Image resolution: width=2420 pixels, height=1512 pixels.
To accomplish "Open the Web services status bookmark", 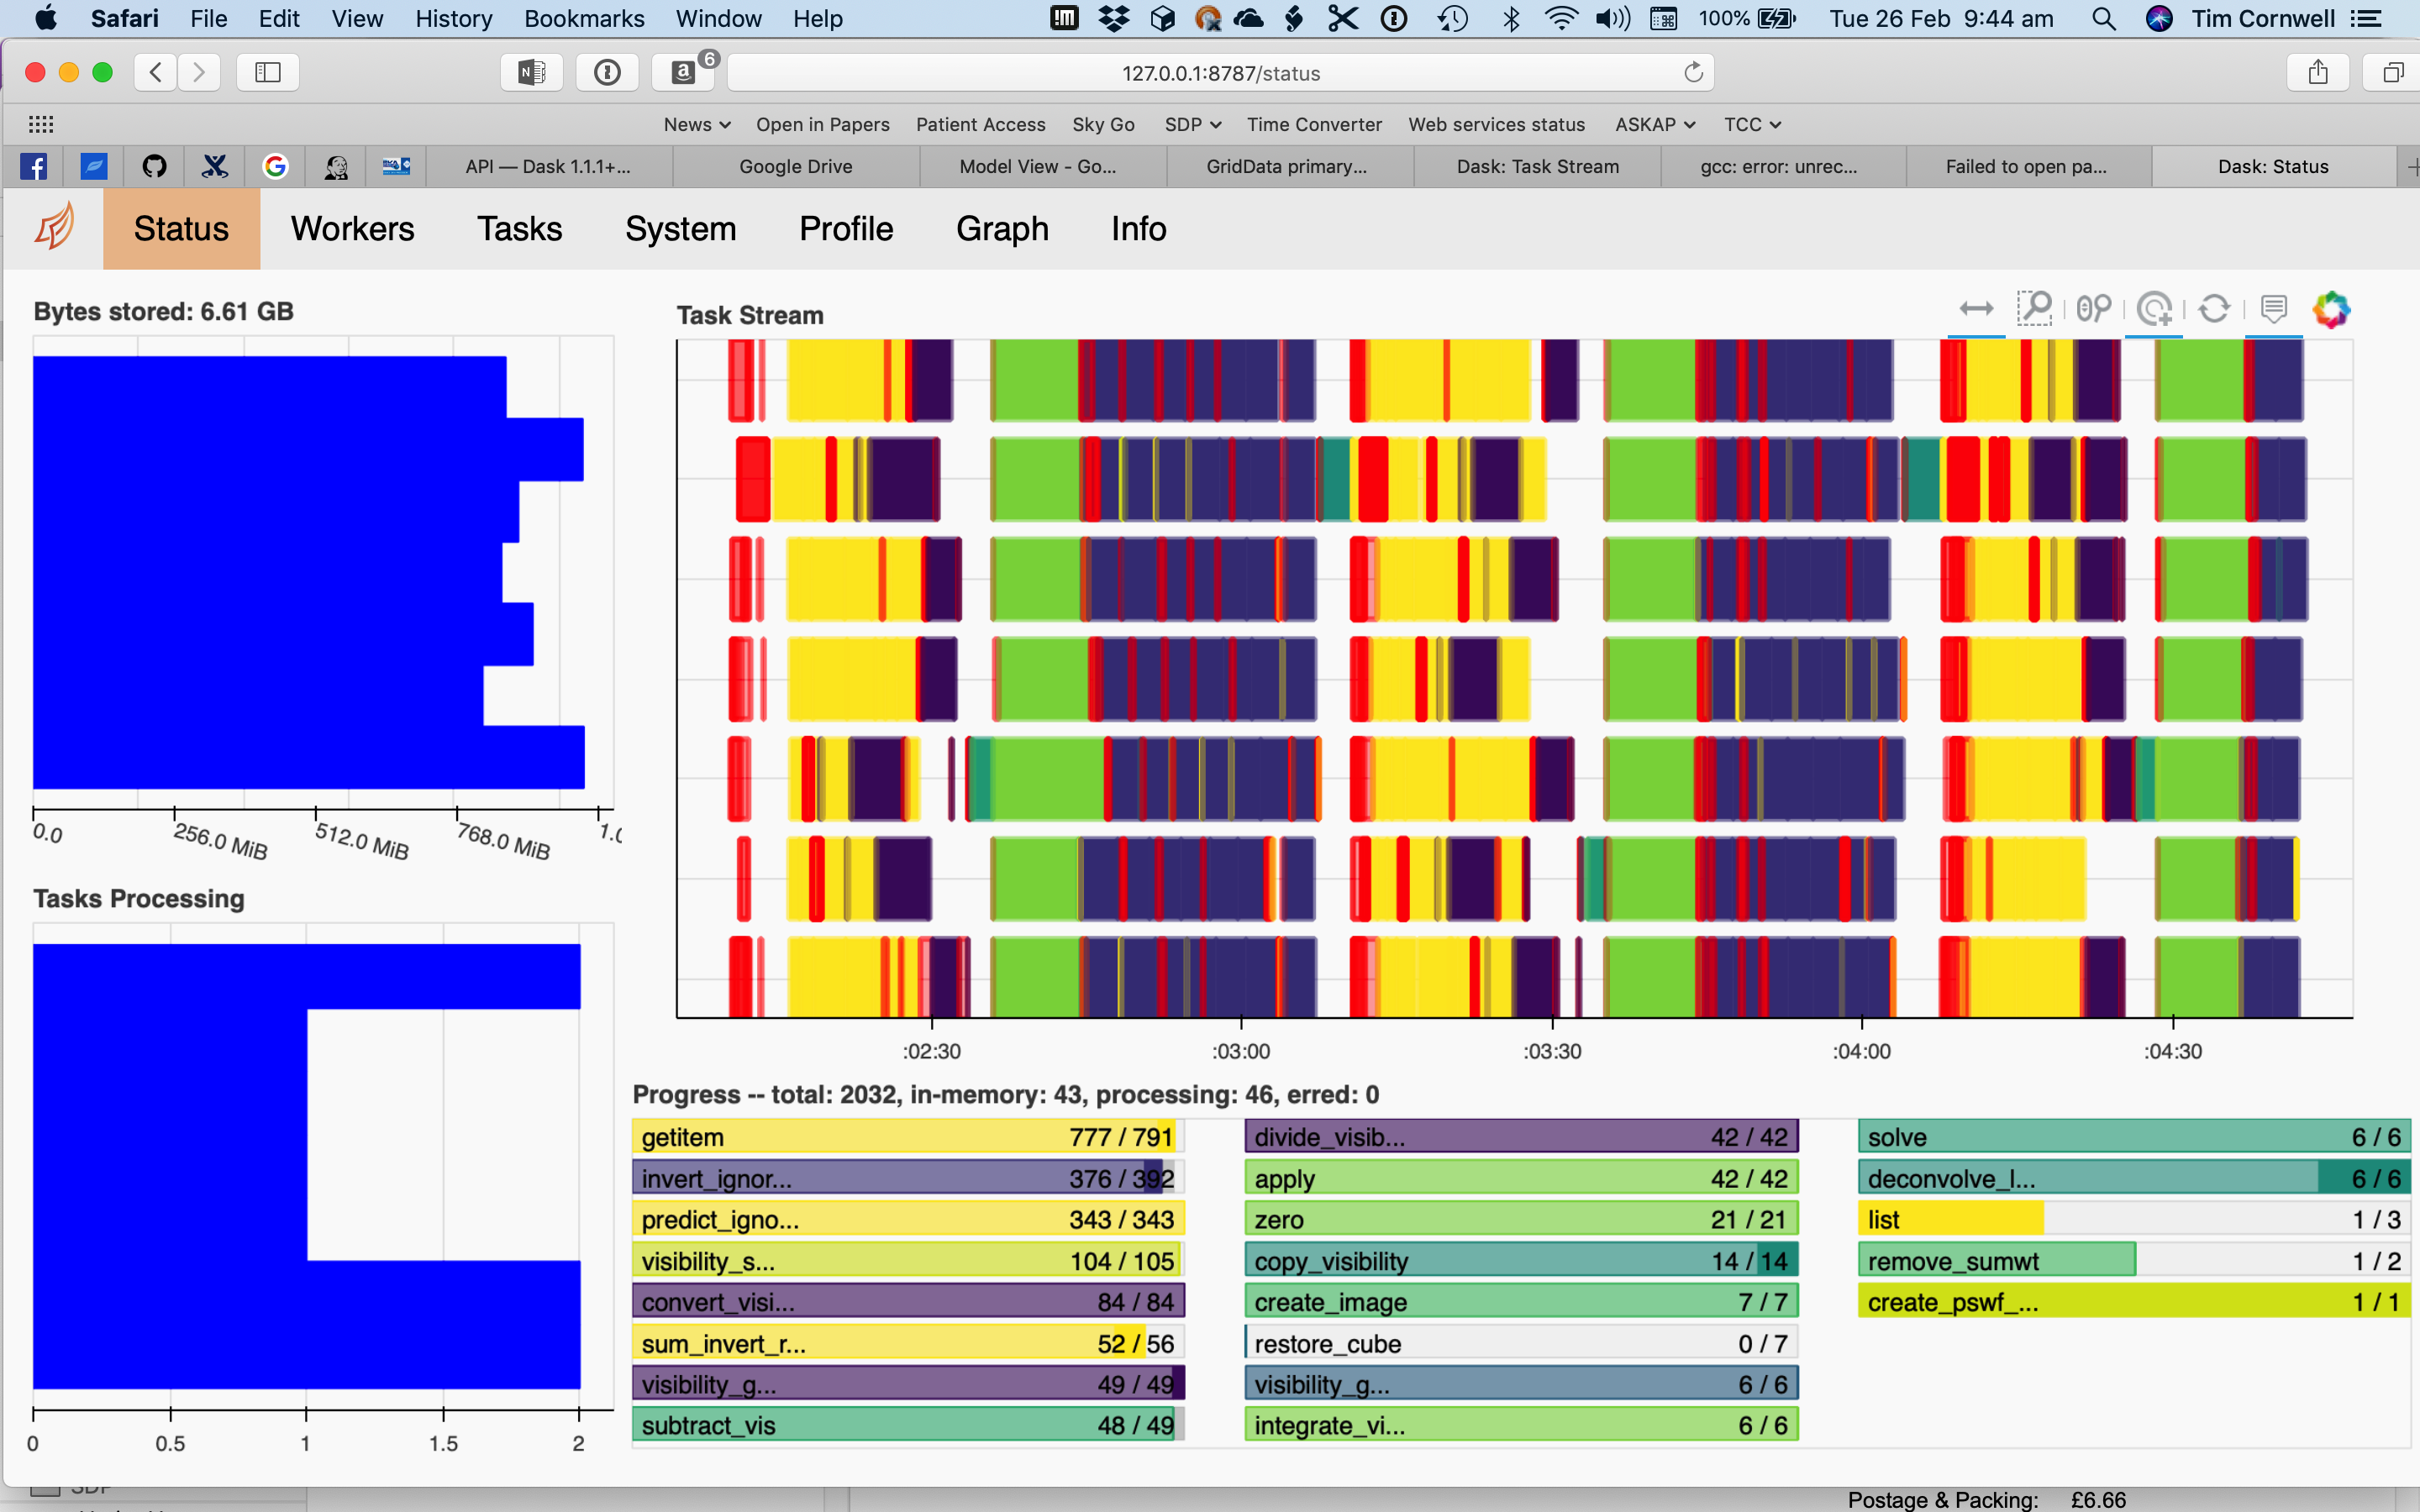I will coord(1496,124).
